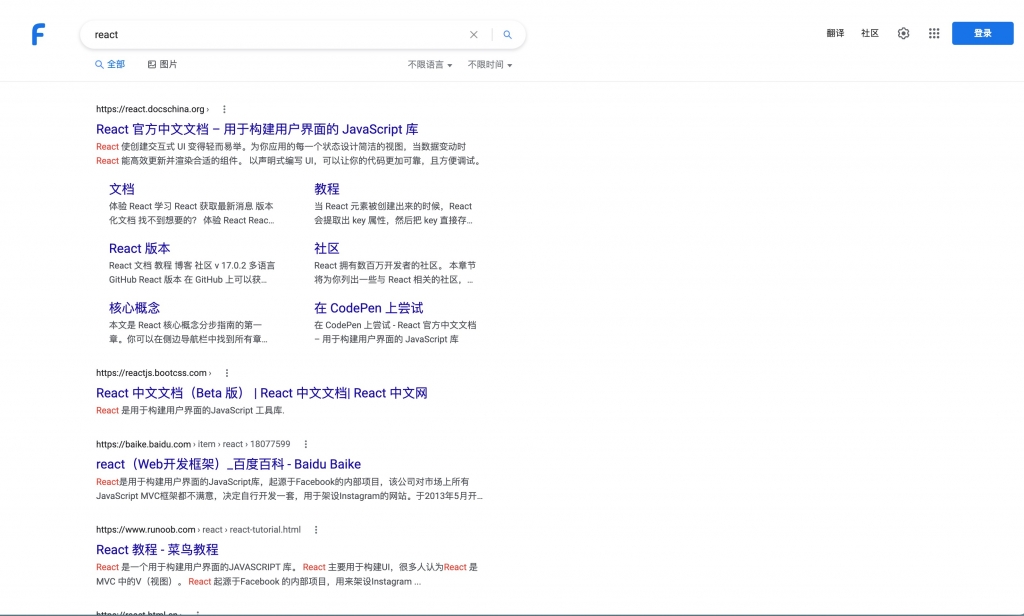The width and height of the screenshot is (1024, 616).
Task: Click the blue 登录 button
Action: 982,33
